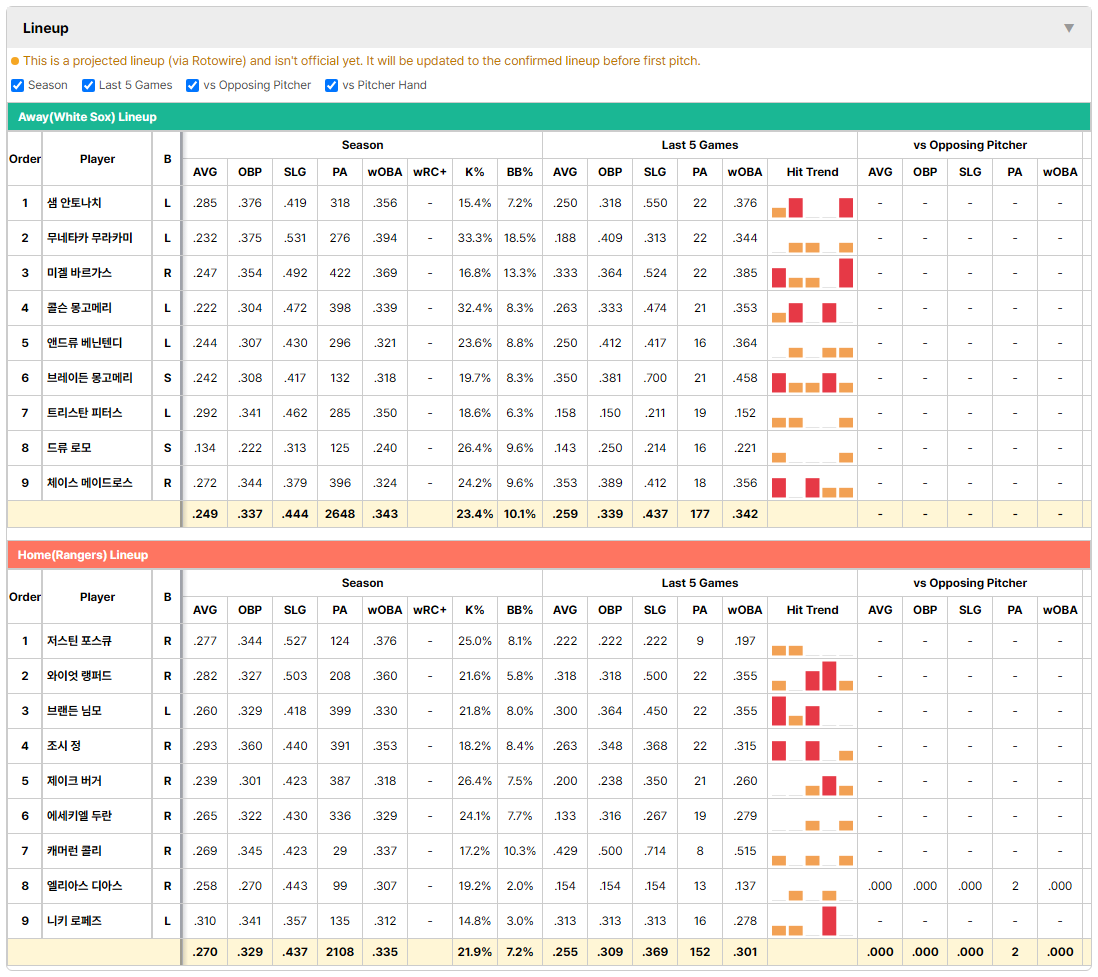1098x977 pixels.
Task: Click White Sox Hit Trend column header
Action: (x=812, y=172)
